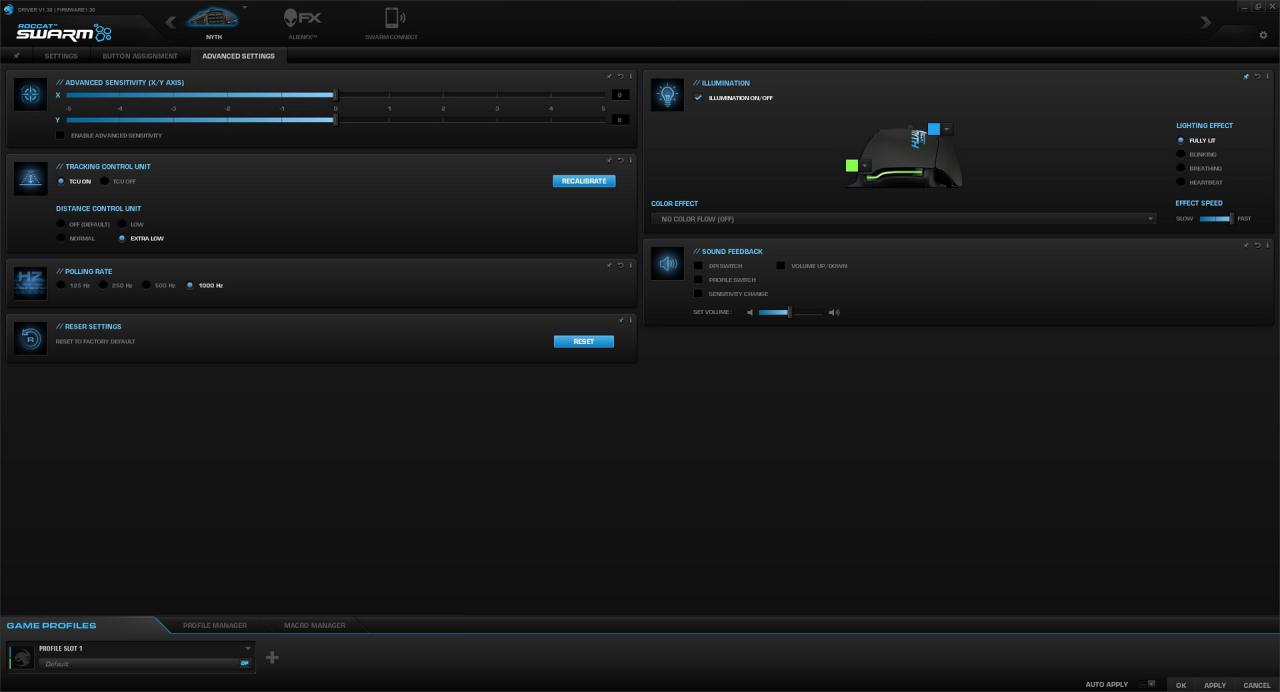Screen dimensions: 1280x692
Task: Open the AlienFX device icon
Action: pyautogui.click(x=303, y=17)
